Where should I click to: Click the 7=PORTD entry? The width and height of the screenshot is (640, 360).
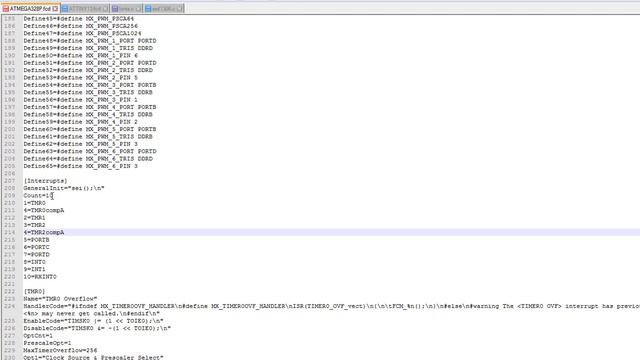(x=36, y=254)
